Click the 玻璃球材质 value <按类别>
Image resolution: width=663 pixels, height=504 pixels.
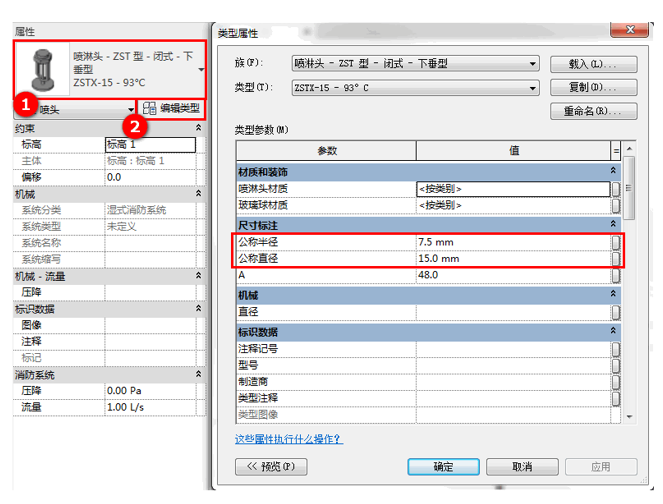pyautogui.click(x=513, y=205)
